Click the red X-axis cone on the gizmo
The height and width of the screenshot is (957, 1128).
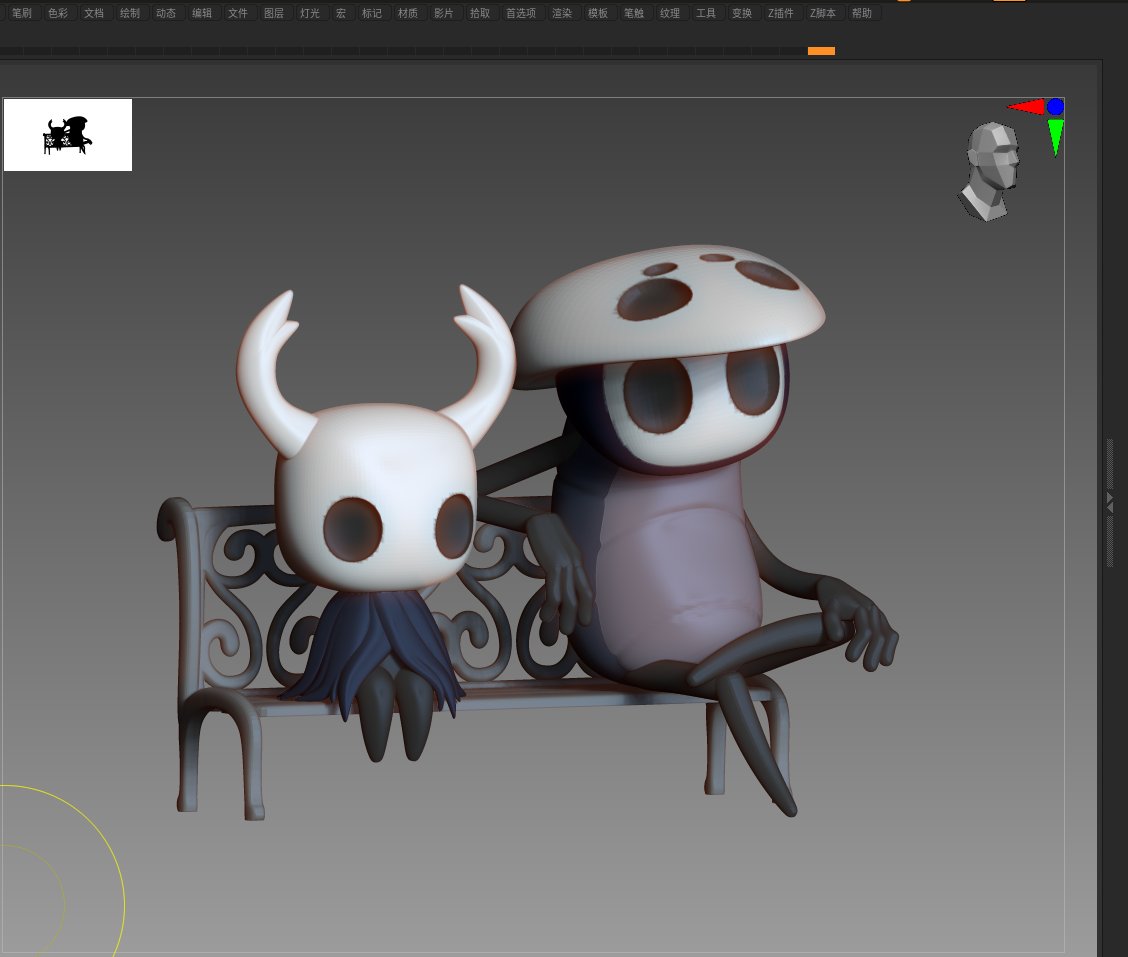(1027, 107)
